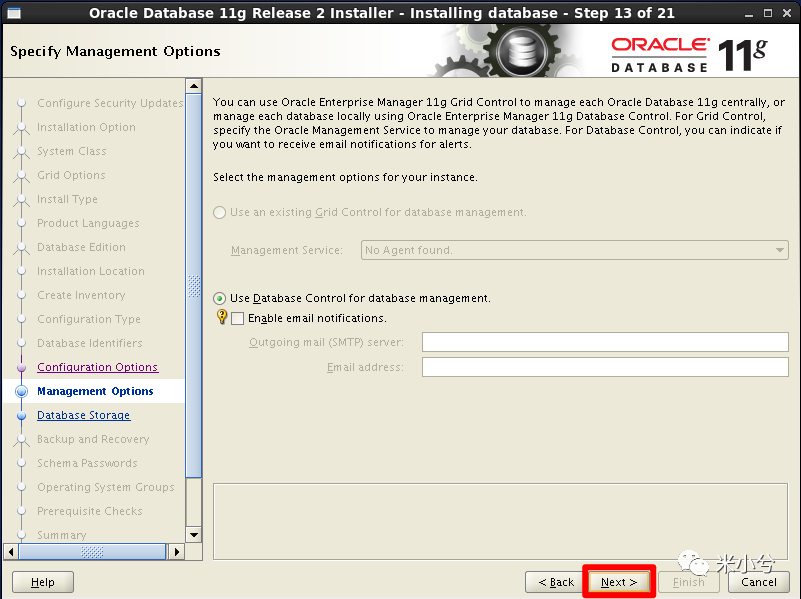Image resolution: width=801 pixels, height=599 pixels.
Task: Click the Database Edition step node icon
Action: pyautogui.click(x=21, y=248)
